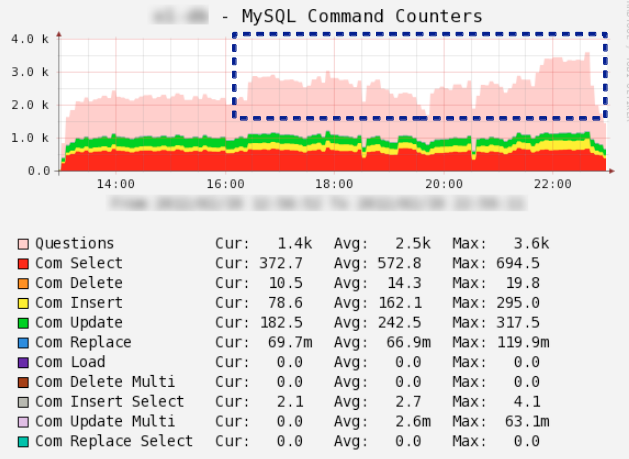
Task: Click the Com Update Multi lavender swatch
Action: click(23, 422)
